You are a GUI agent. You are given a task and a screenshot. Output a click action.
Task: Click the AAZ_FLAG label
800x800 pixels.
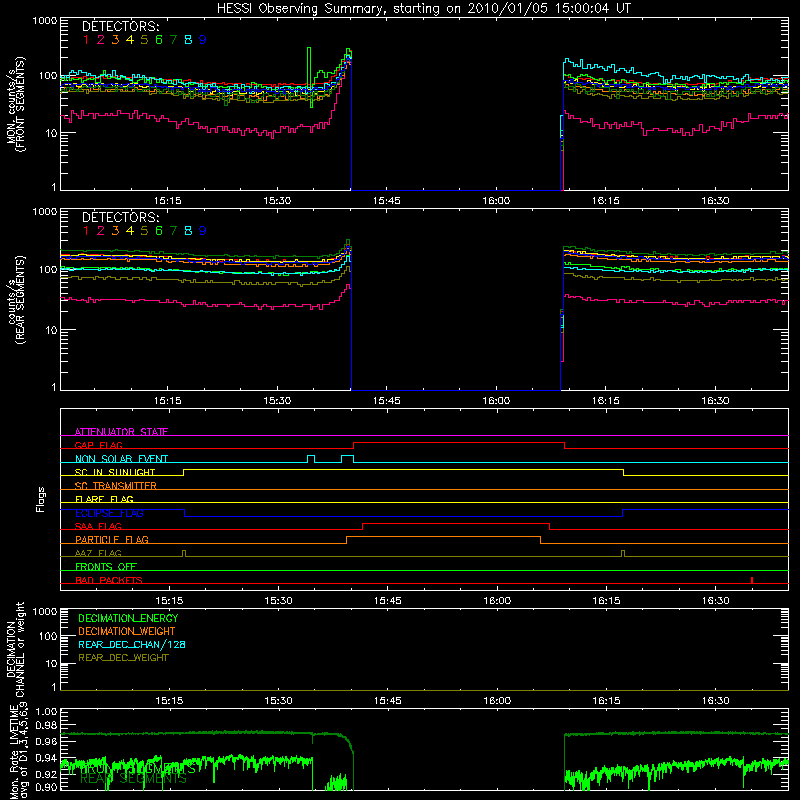click(98, 553)
